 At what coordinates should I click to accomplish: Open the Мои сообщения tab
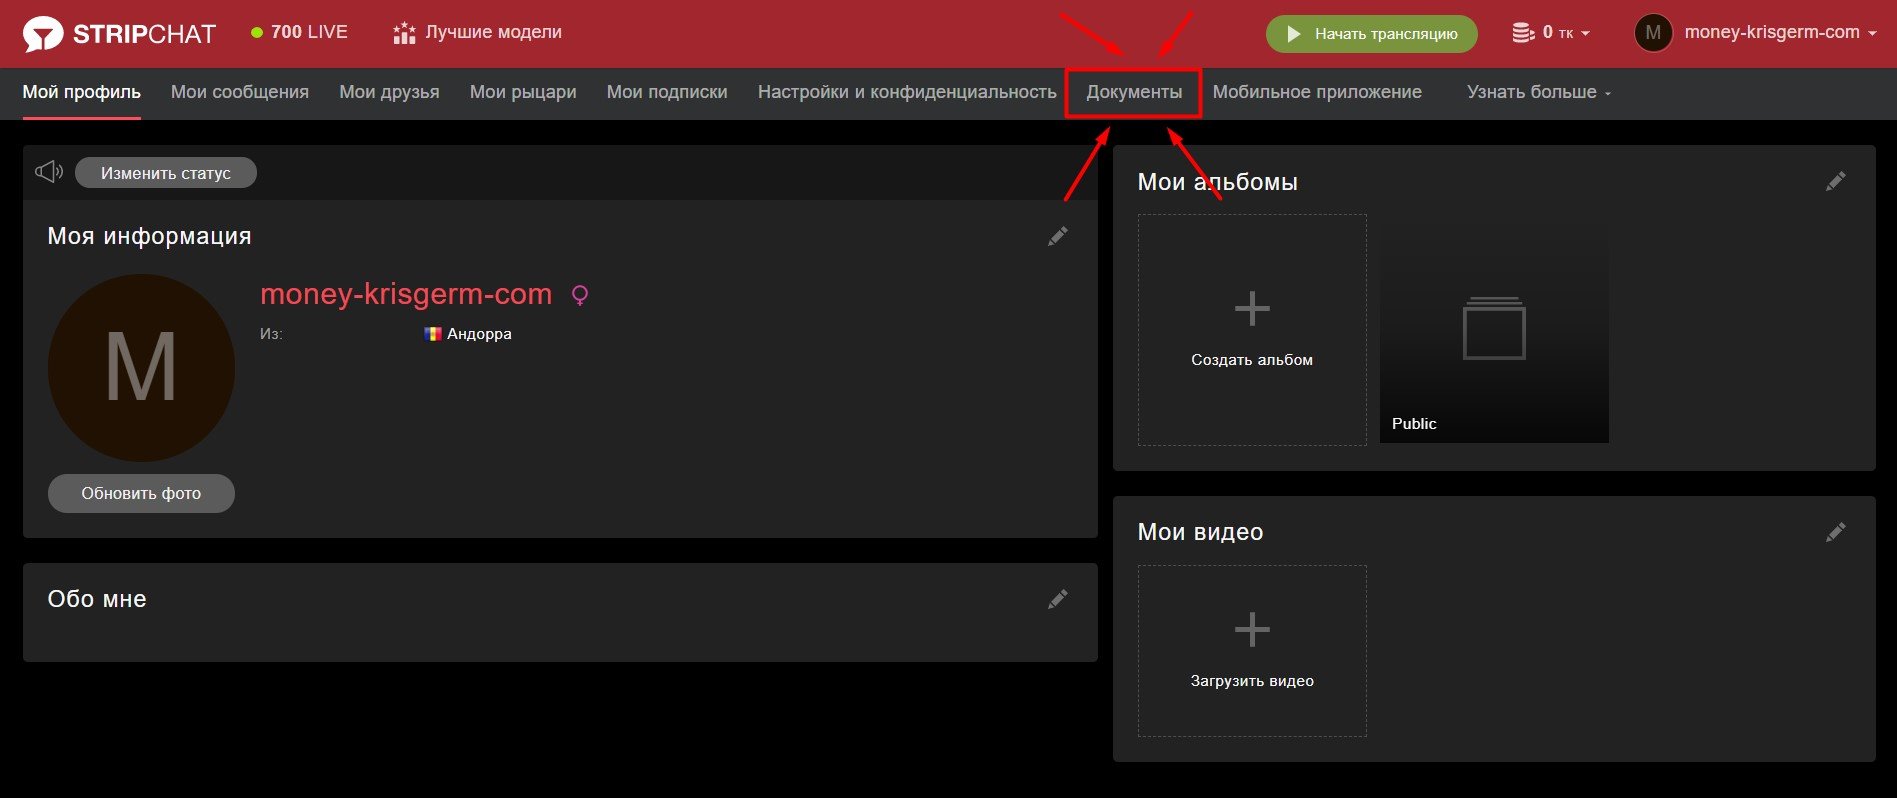click(x=240, y=92)
